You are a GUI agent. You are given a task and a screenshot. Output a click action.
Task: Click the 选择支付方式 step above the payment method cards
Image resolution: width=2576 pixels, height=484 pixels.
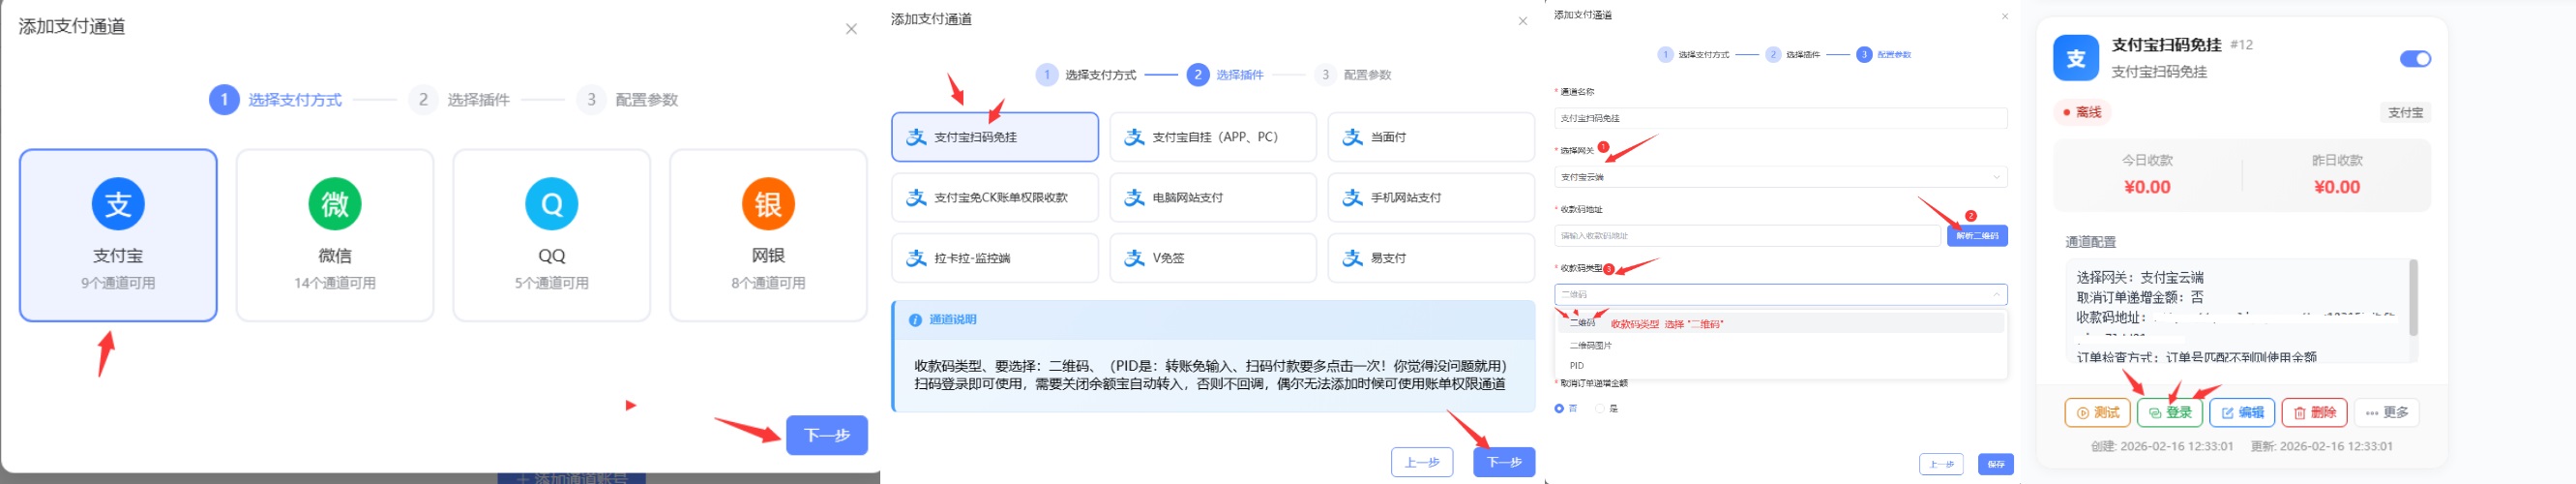point(276,100)
